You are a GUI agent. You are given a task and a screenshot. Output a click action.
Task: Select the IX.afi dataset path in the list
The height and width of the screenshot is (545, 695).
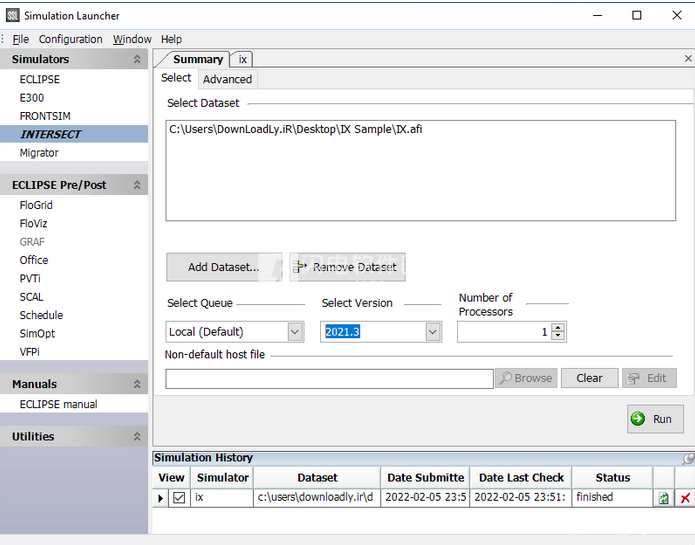(296, 129)
